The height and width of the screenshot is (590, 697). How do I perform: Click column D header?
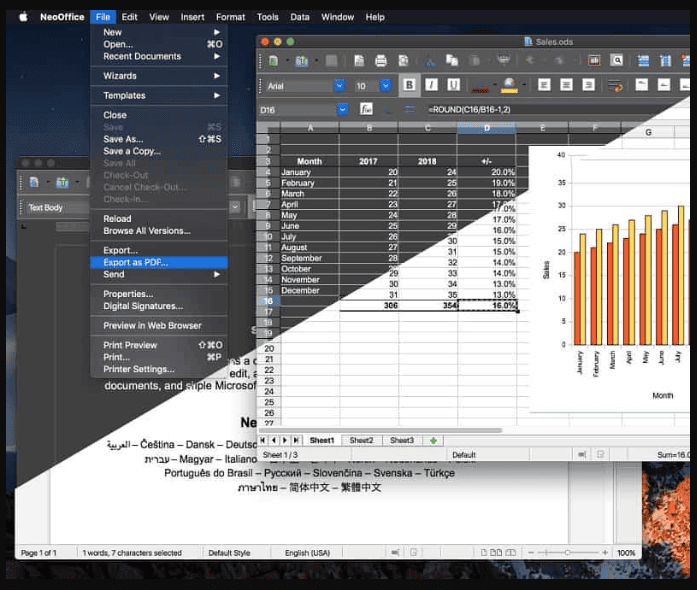(487, 128)
